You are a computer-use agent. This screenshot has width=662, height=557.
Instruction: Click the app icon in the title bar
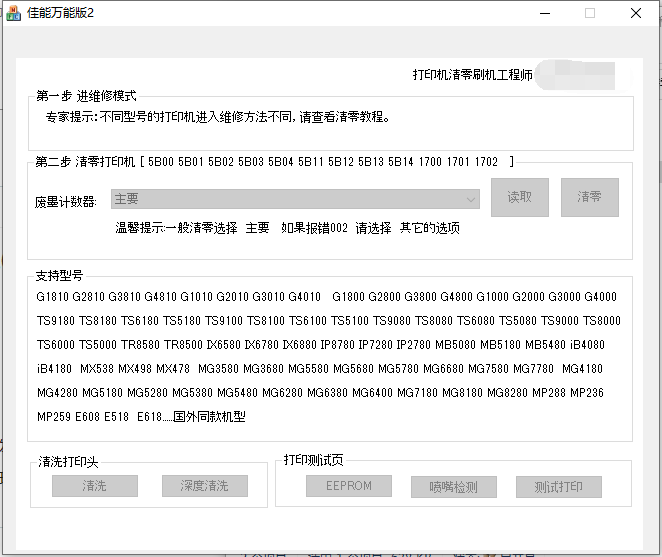click(13, 14)
